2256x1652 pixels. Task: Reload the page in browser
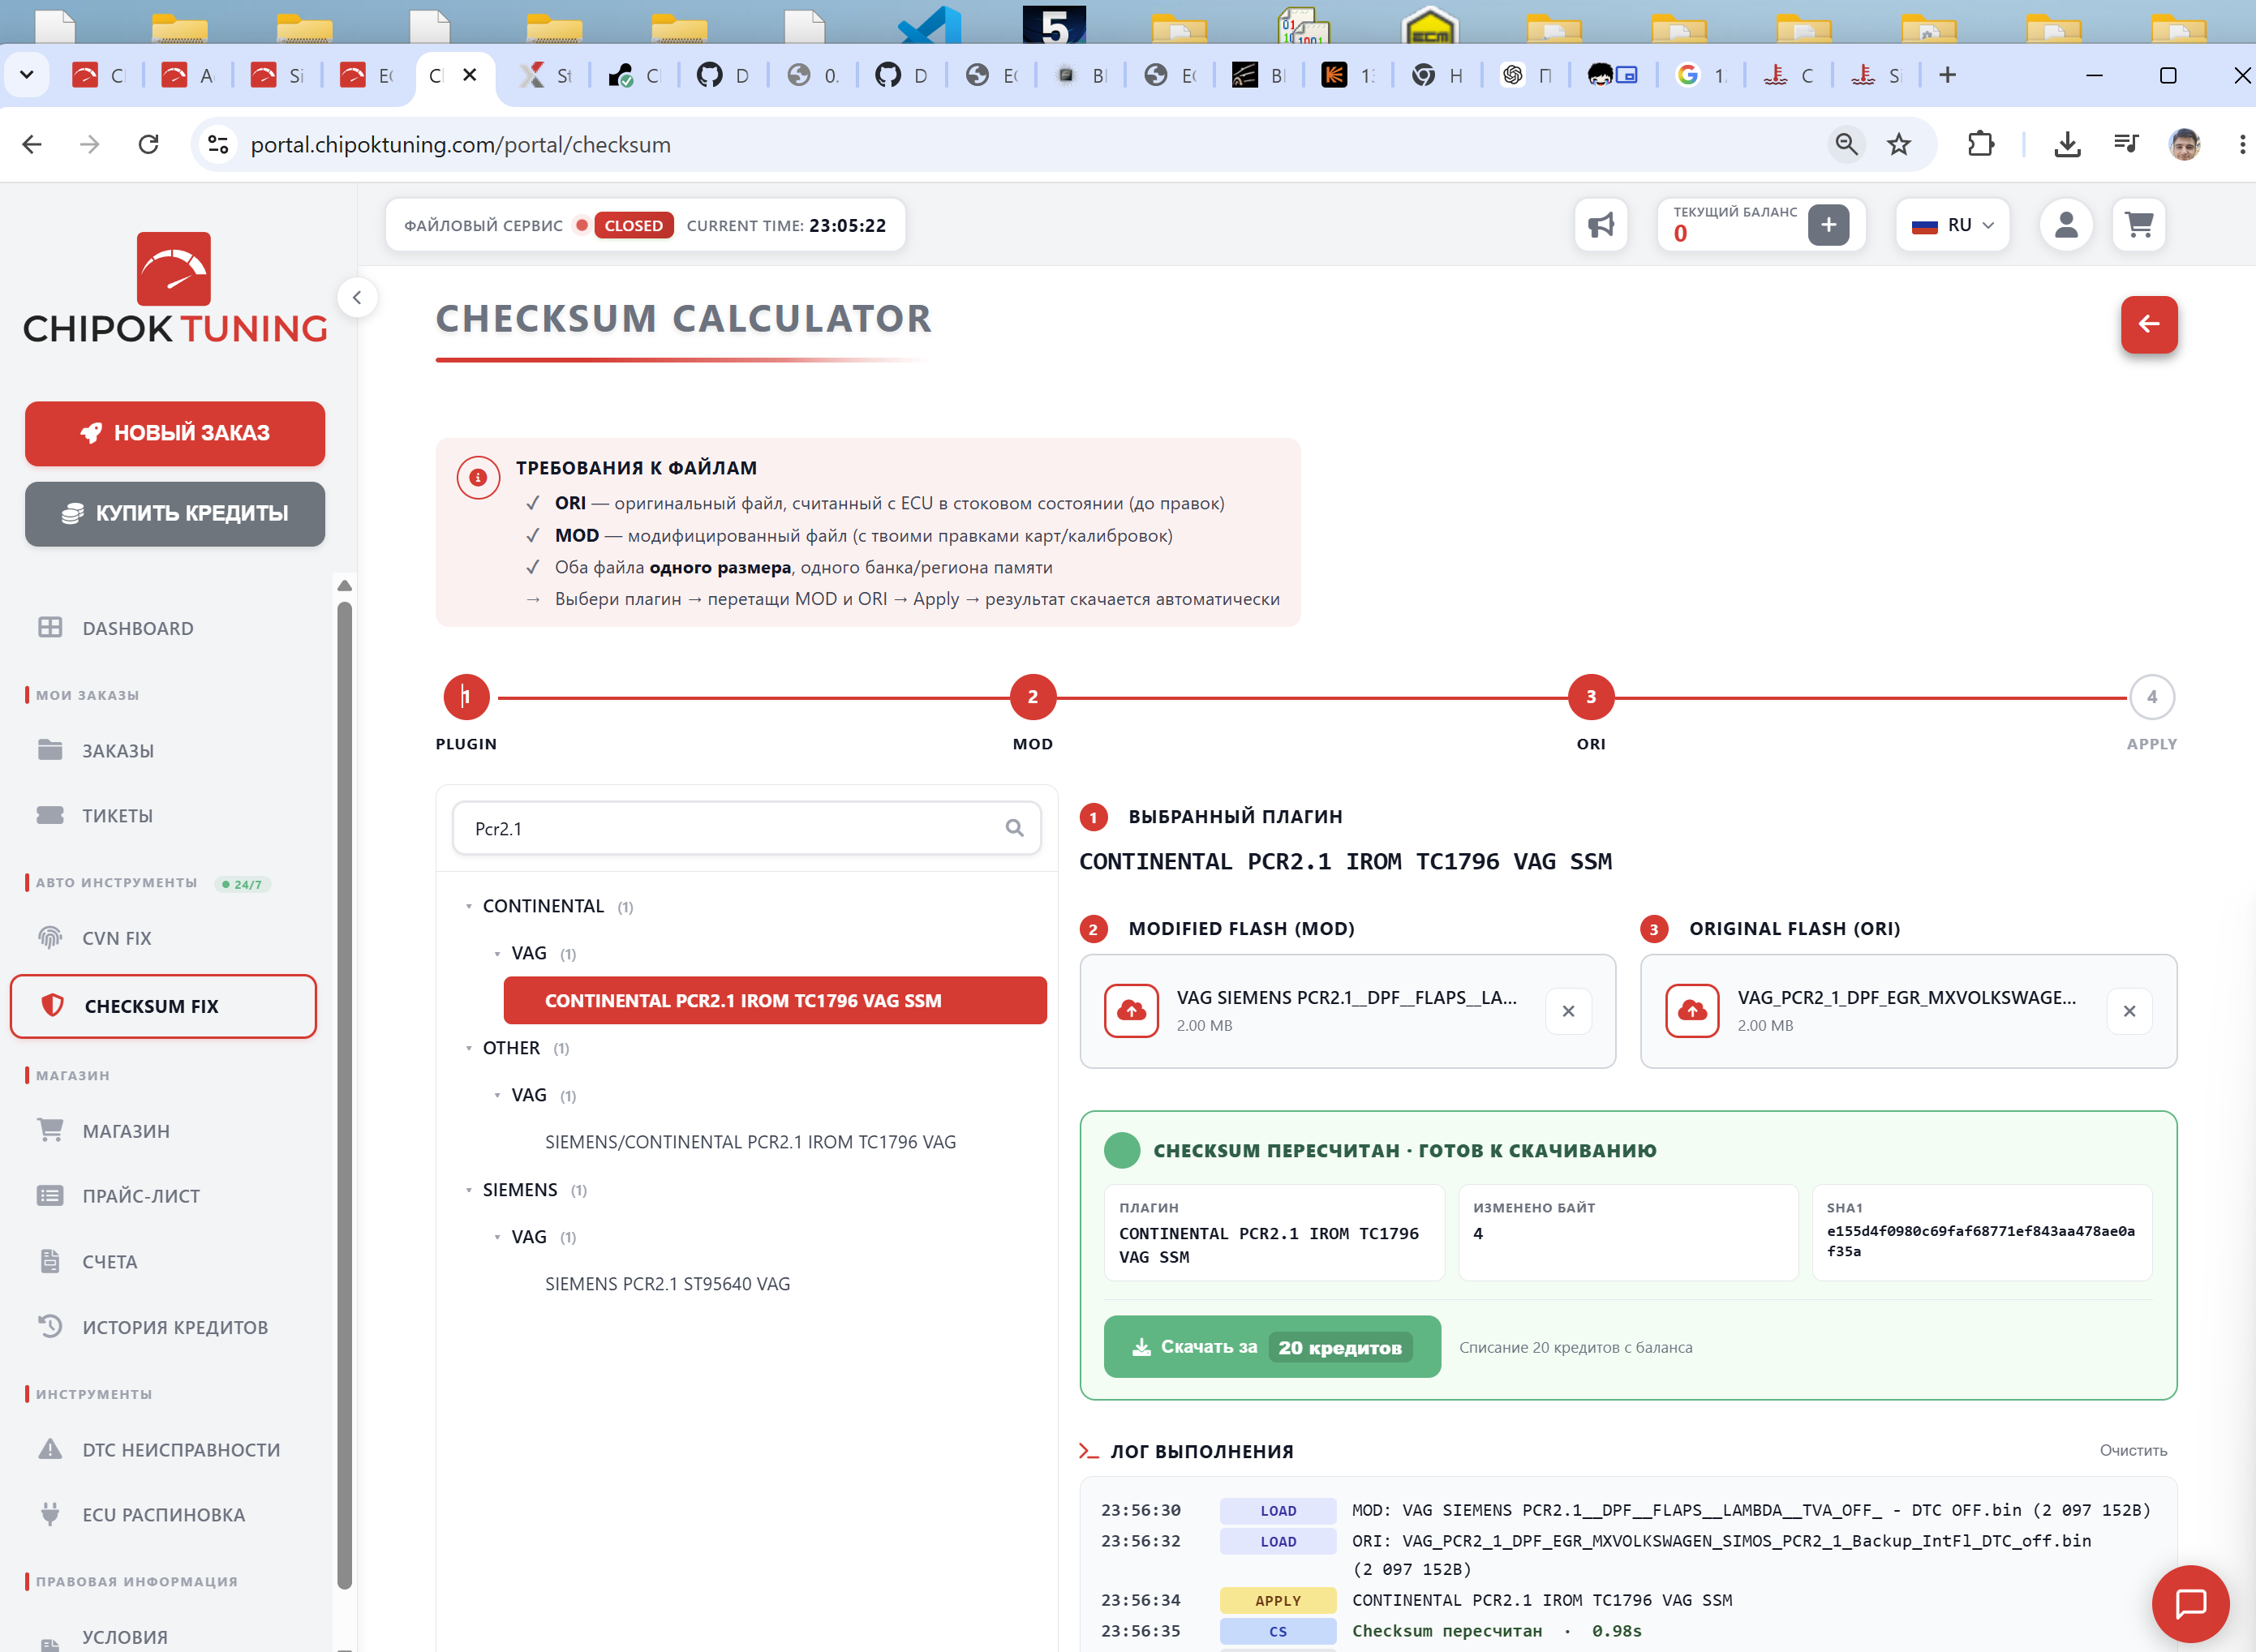(148, 144)
